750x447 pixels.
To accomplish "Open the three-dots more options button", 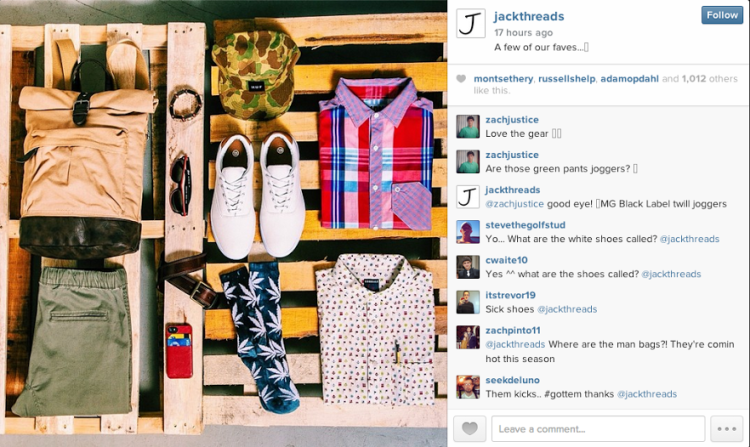I will 727,428.
